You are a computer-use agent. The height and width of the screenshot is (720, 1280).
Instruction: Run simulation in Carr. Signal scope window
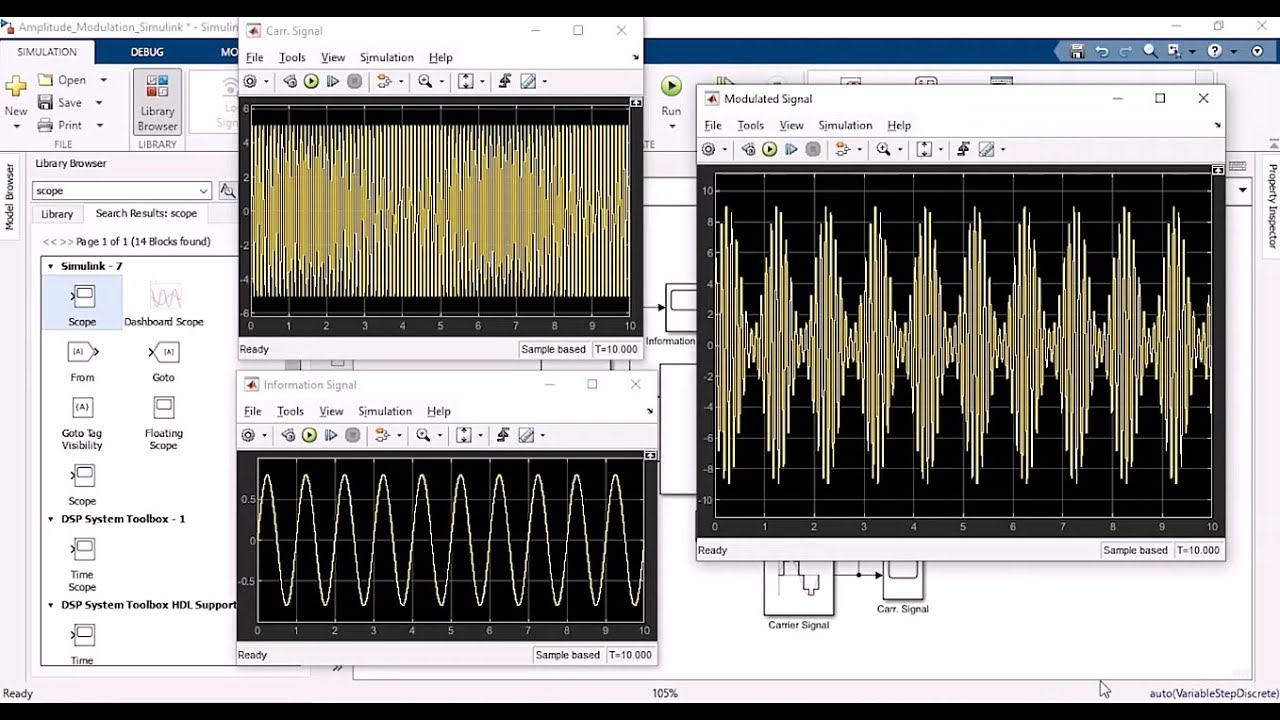click(x=311, y=82)
